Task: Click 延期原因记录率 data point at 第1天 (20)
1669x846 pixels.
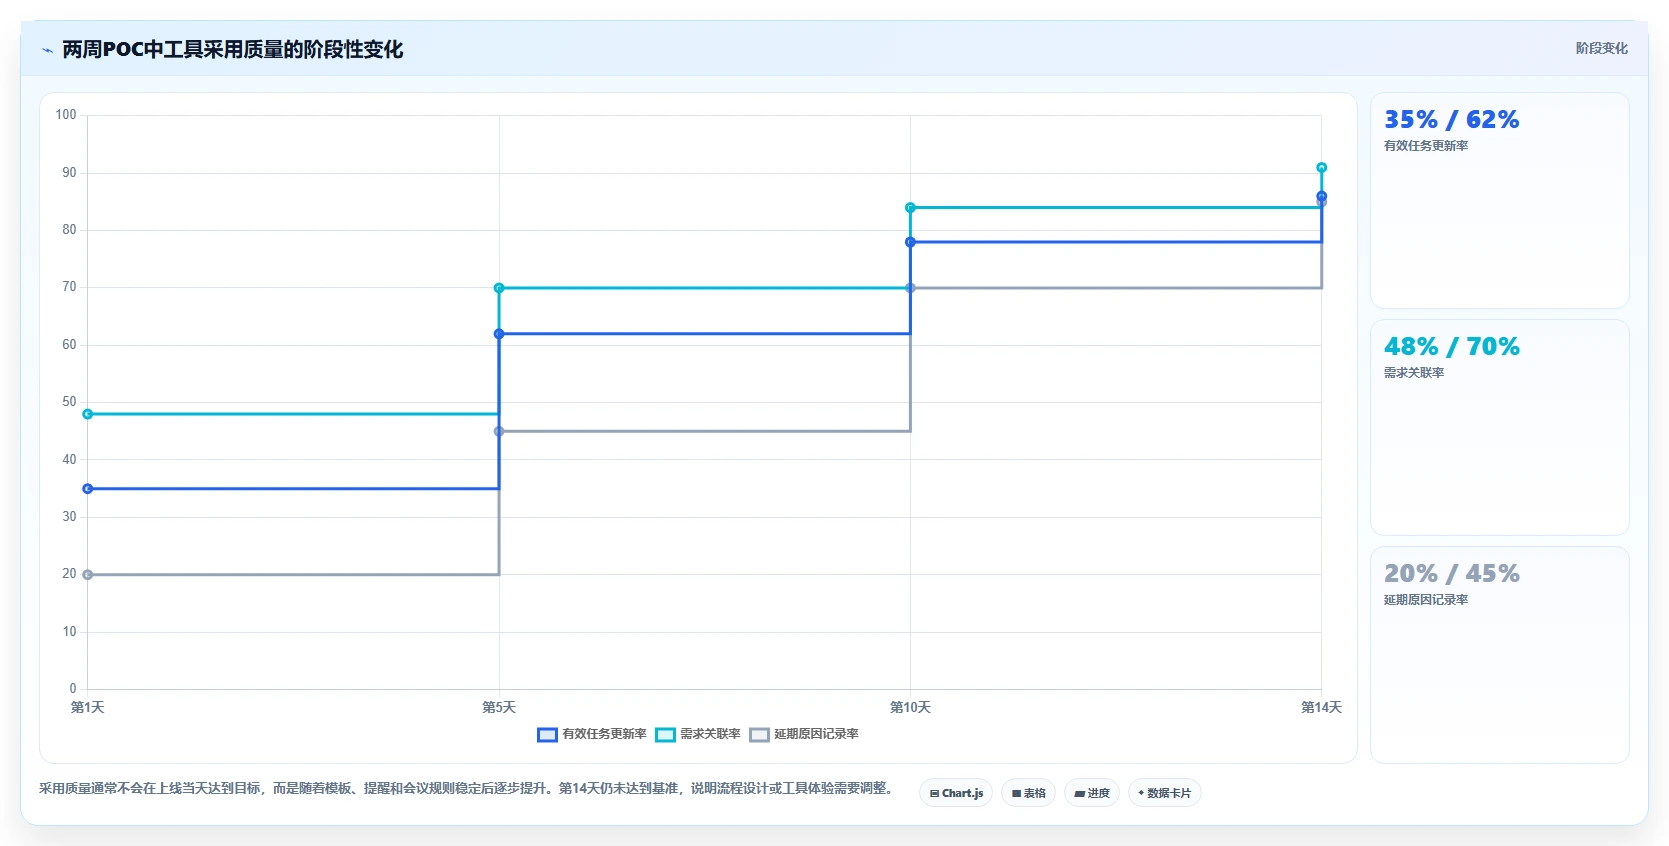Action: (x=88, y=575)
